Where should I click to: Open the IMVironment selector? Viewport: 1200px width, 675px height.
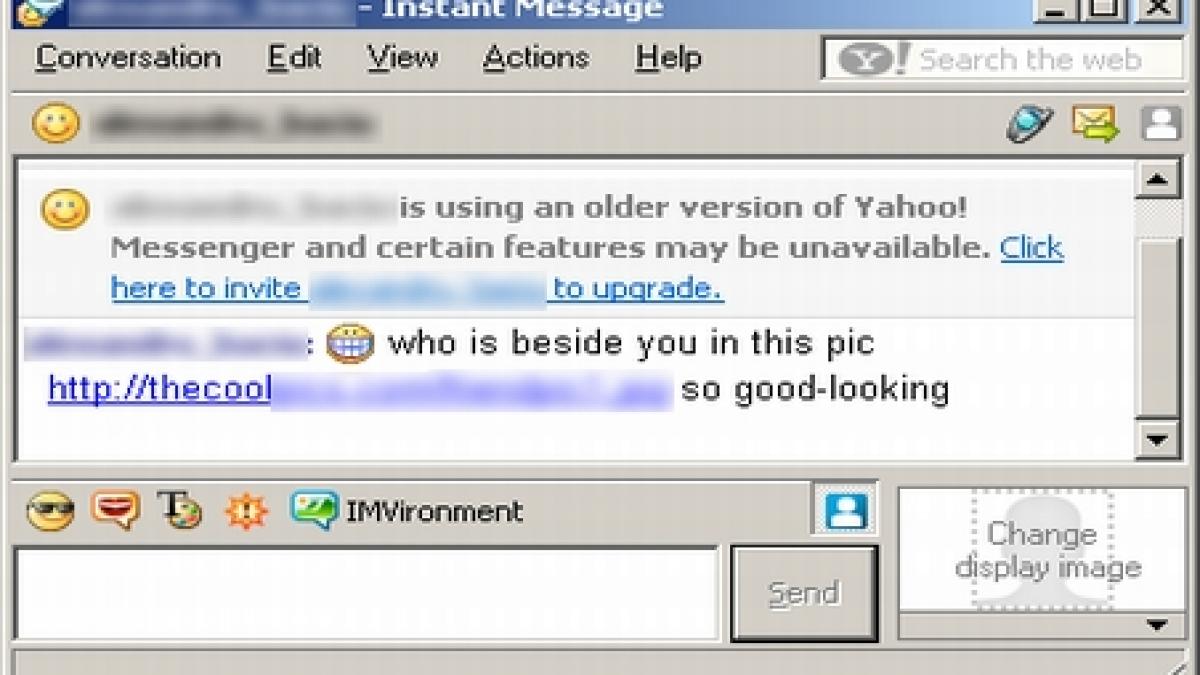[407, 511]
